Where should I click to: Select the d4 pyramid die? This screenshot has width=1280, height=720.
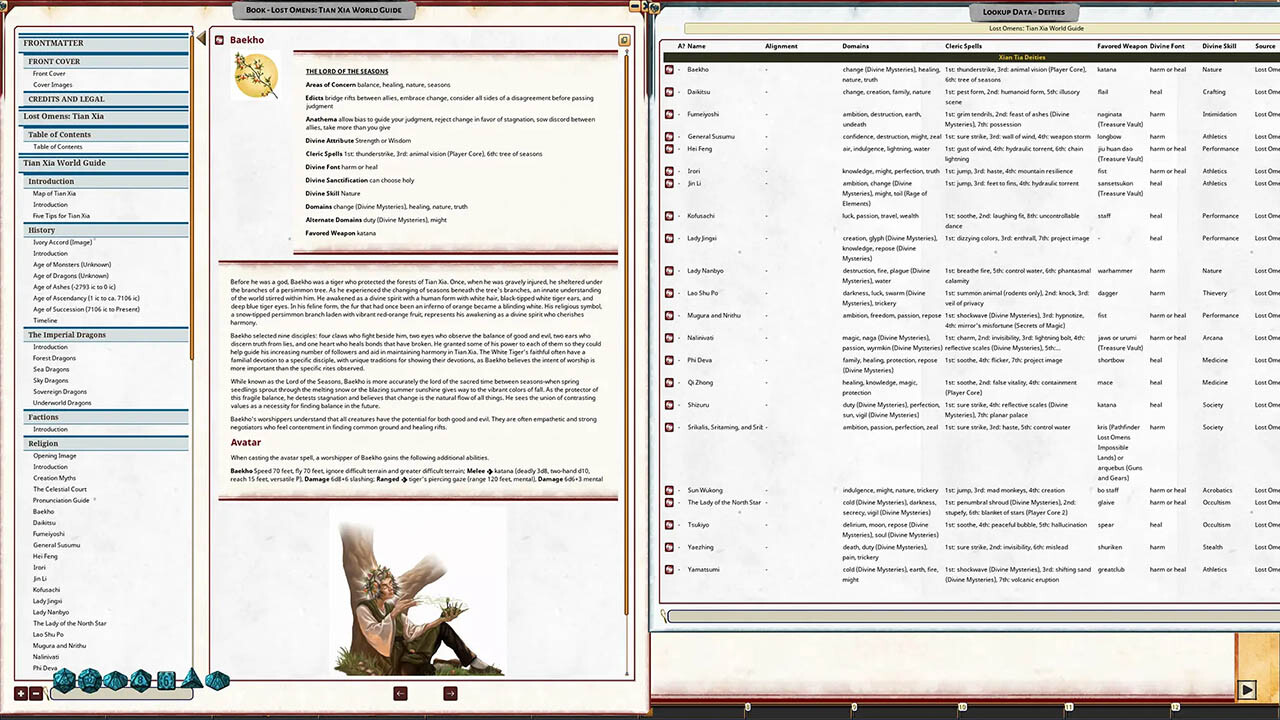[x=191, y=680]
